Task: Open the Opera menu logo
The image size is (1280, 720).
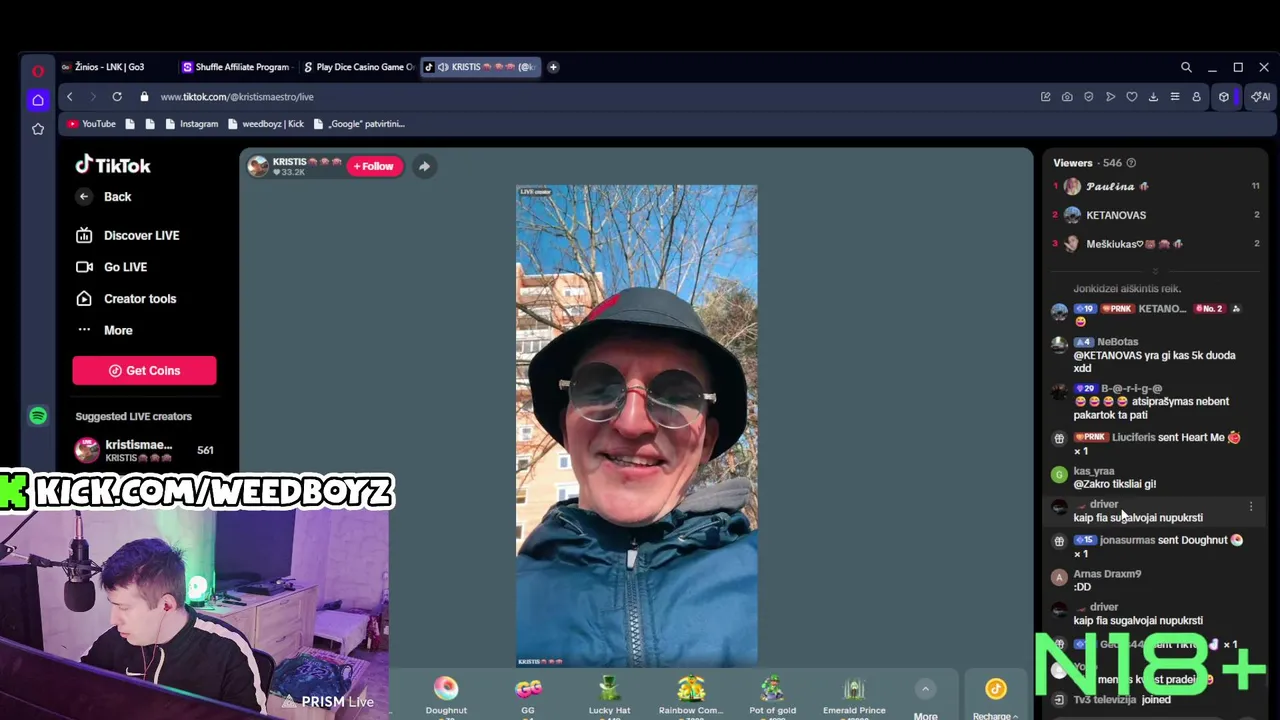Action: point(38,71)
